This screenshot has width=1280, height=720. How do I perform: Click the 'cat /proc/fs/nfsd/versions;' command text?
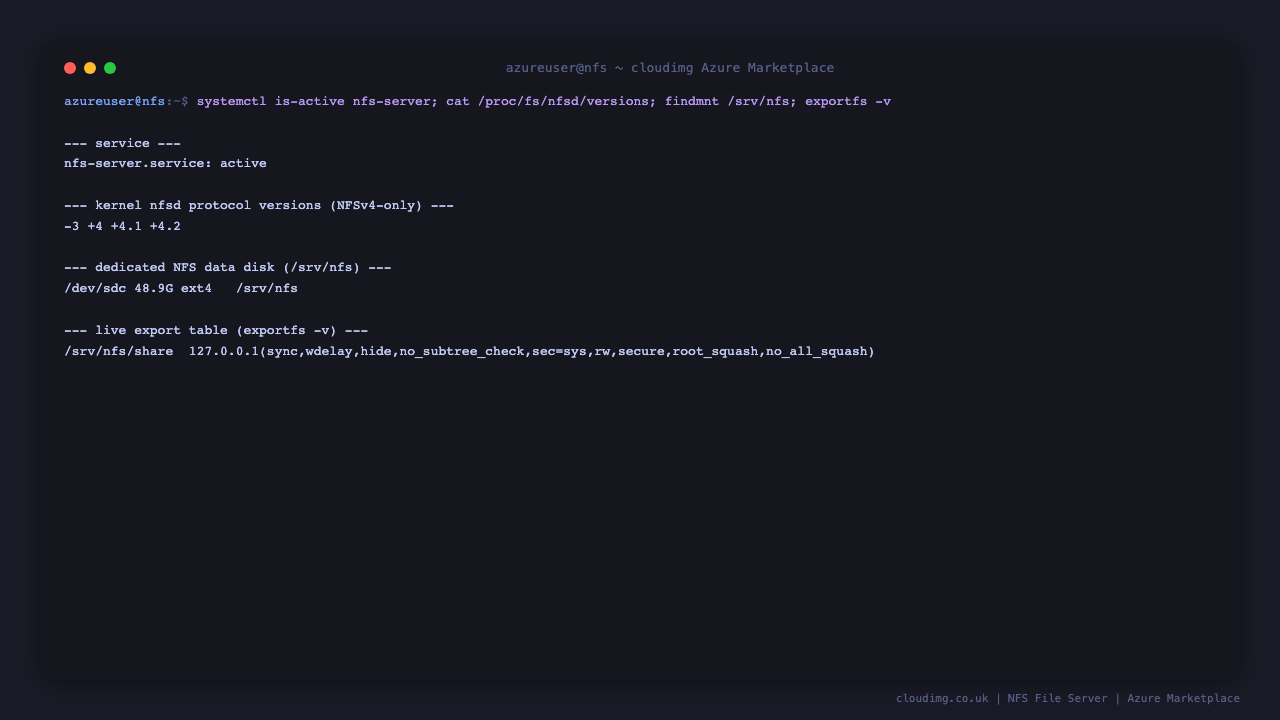click(x=551, y=101)
